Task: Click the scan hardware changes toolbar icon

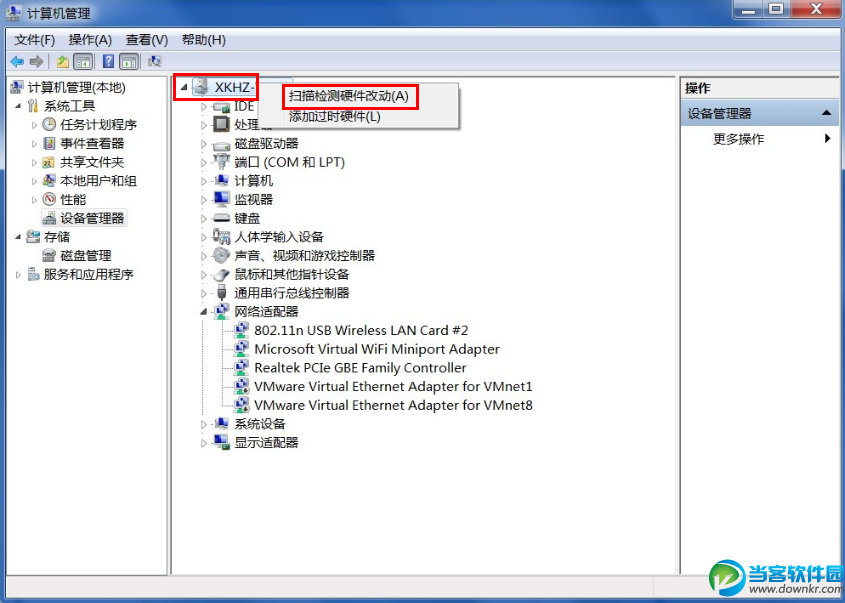Action: pos(155,61)
